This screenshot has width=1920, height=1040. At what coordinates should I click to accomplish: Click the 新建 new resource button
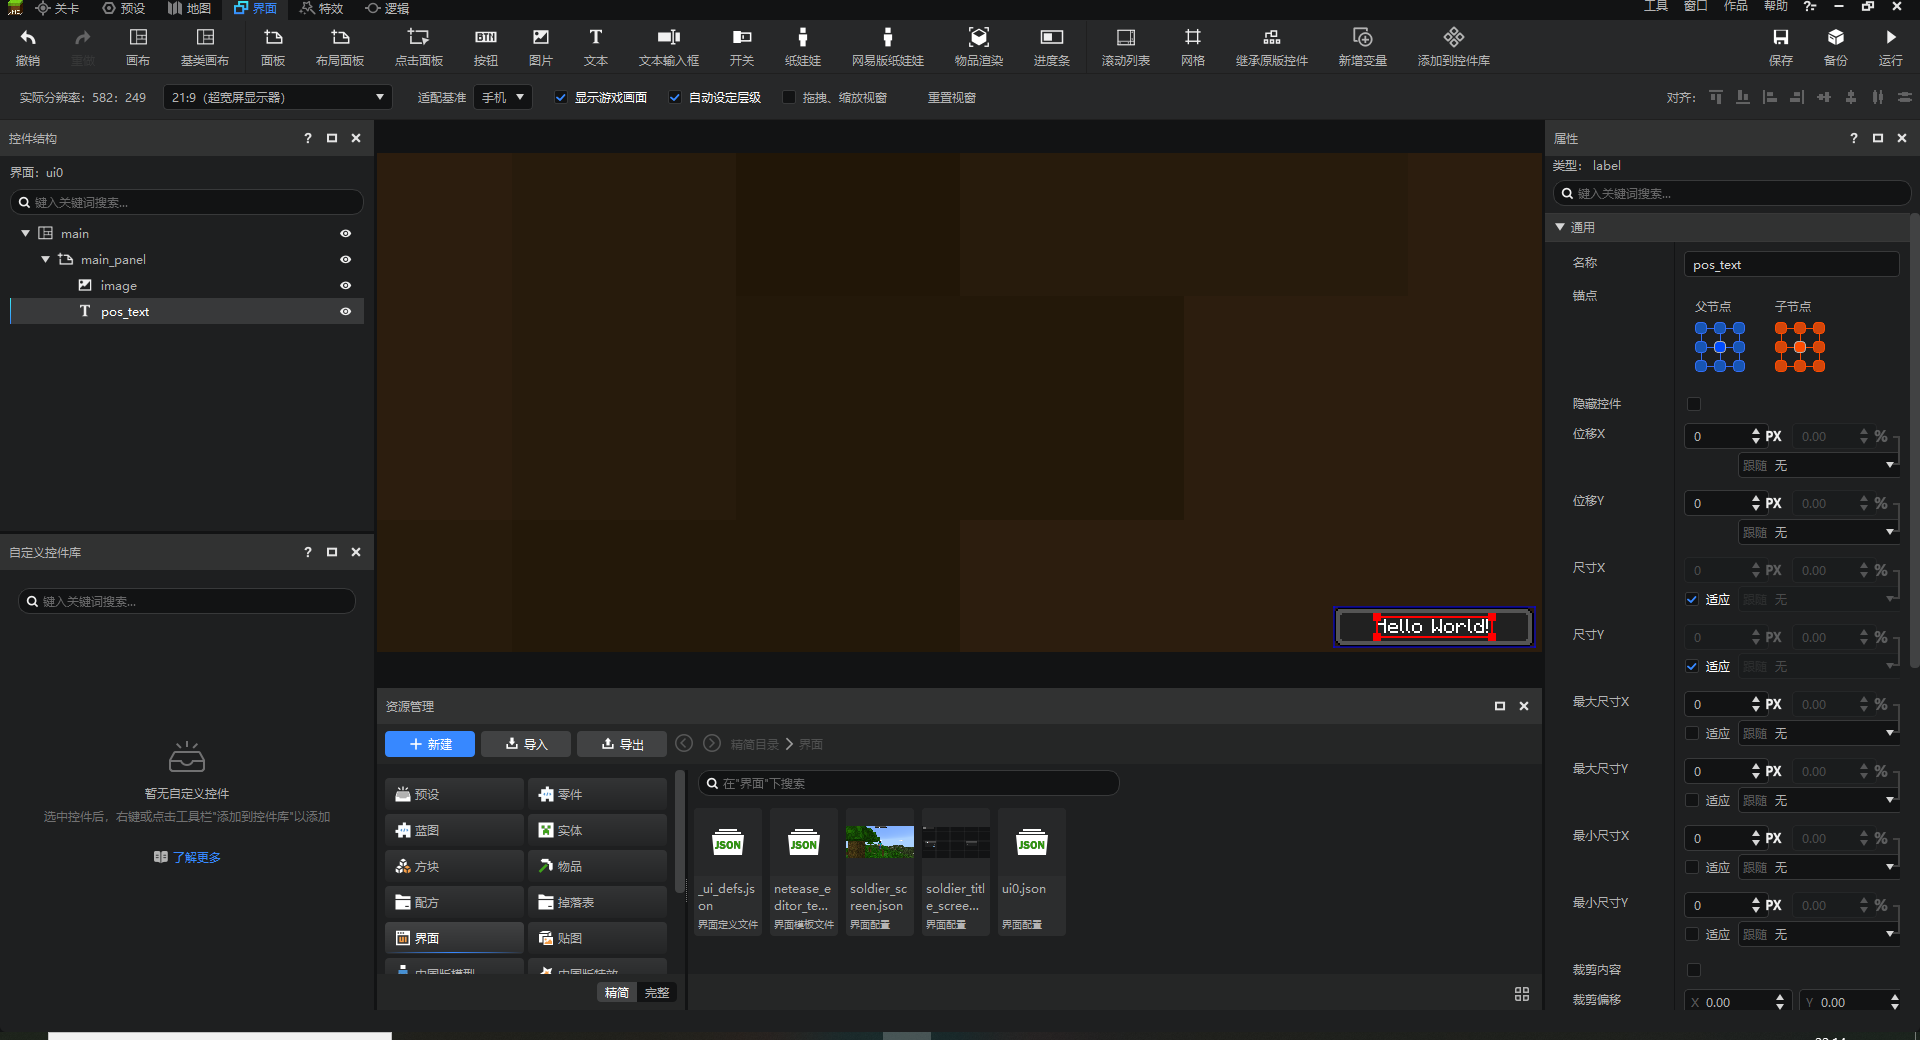[430, 744]
